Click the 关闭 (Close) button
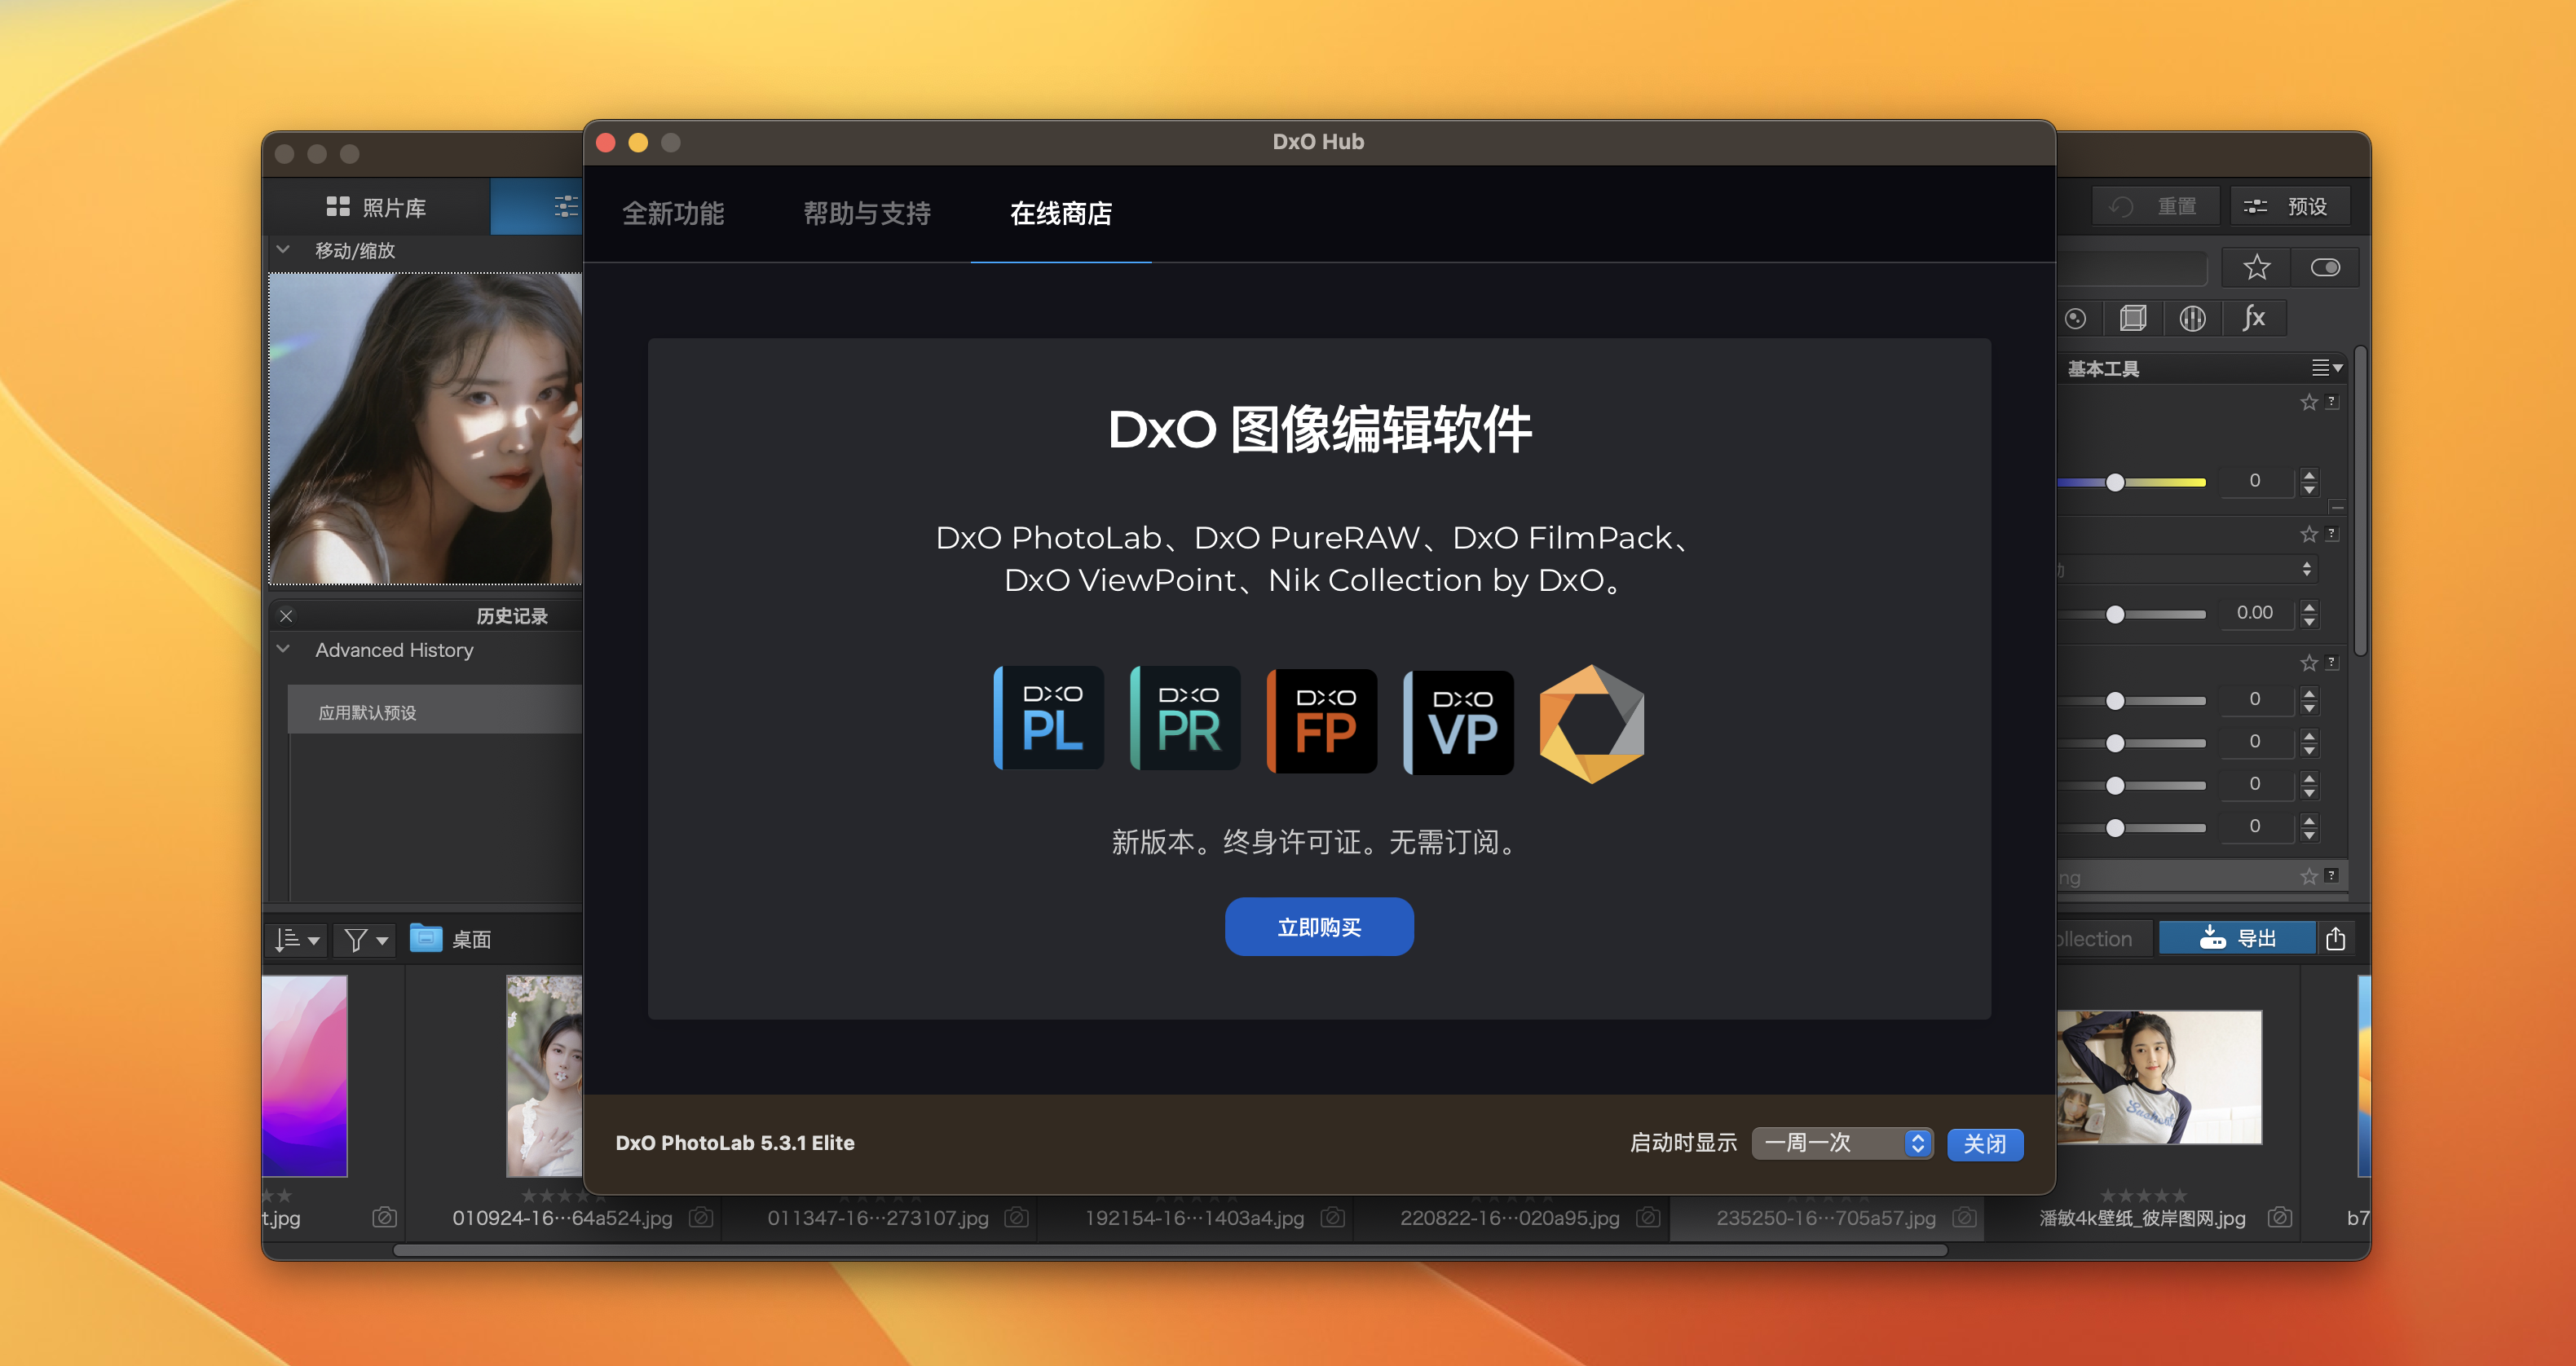The width and height of the screenshot is (2576, 1366). point(1985,1144)
